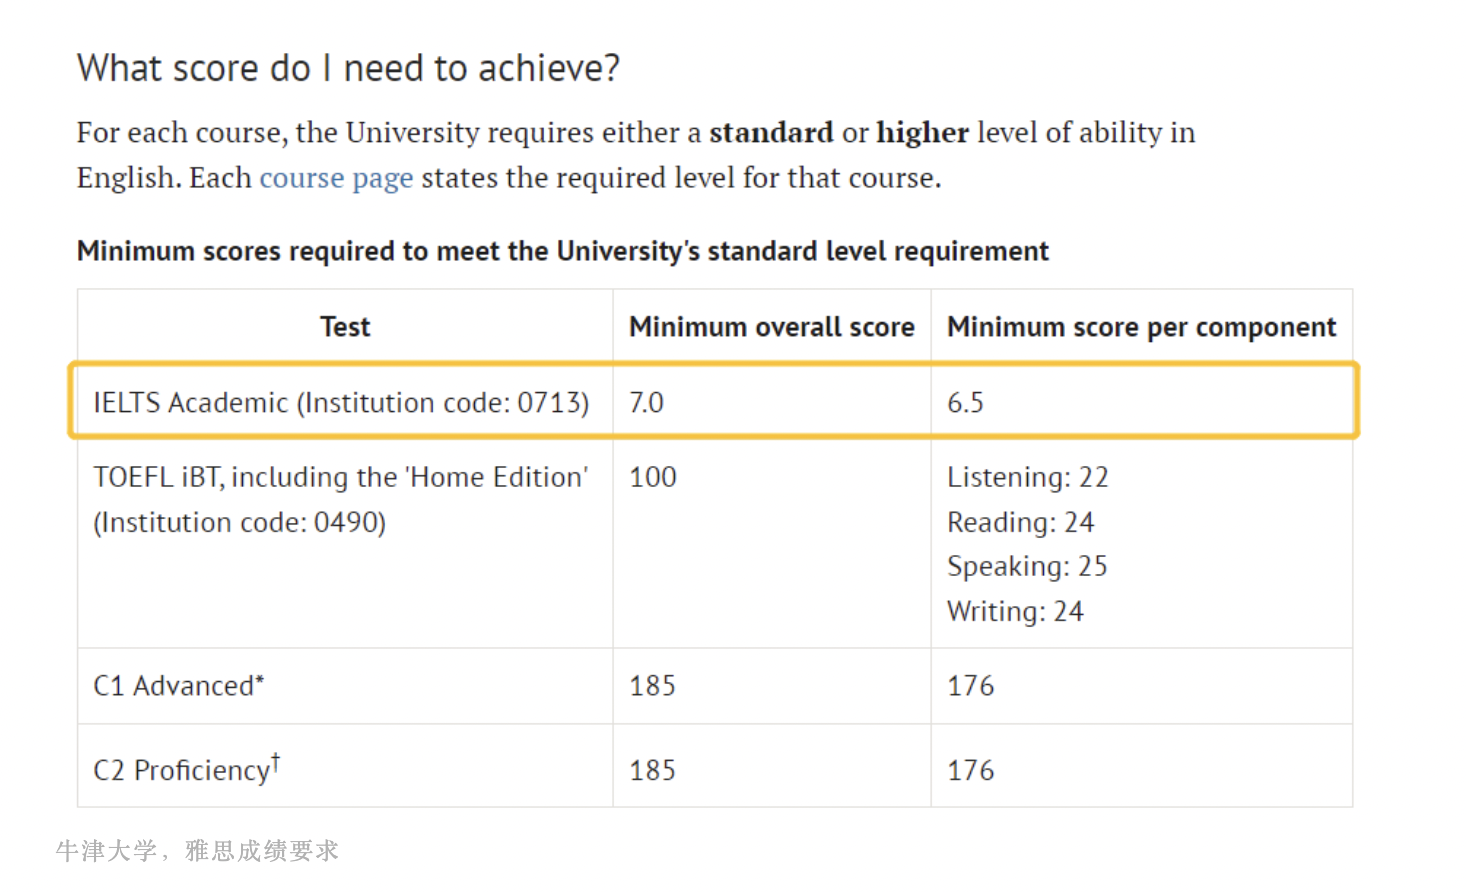Image resolution: width=1466 pixels, height=892 pixels.
Task: Click the "Test" column header
Action: 345,327
